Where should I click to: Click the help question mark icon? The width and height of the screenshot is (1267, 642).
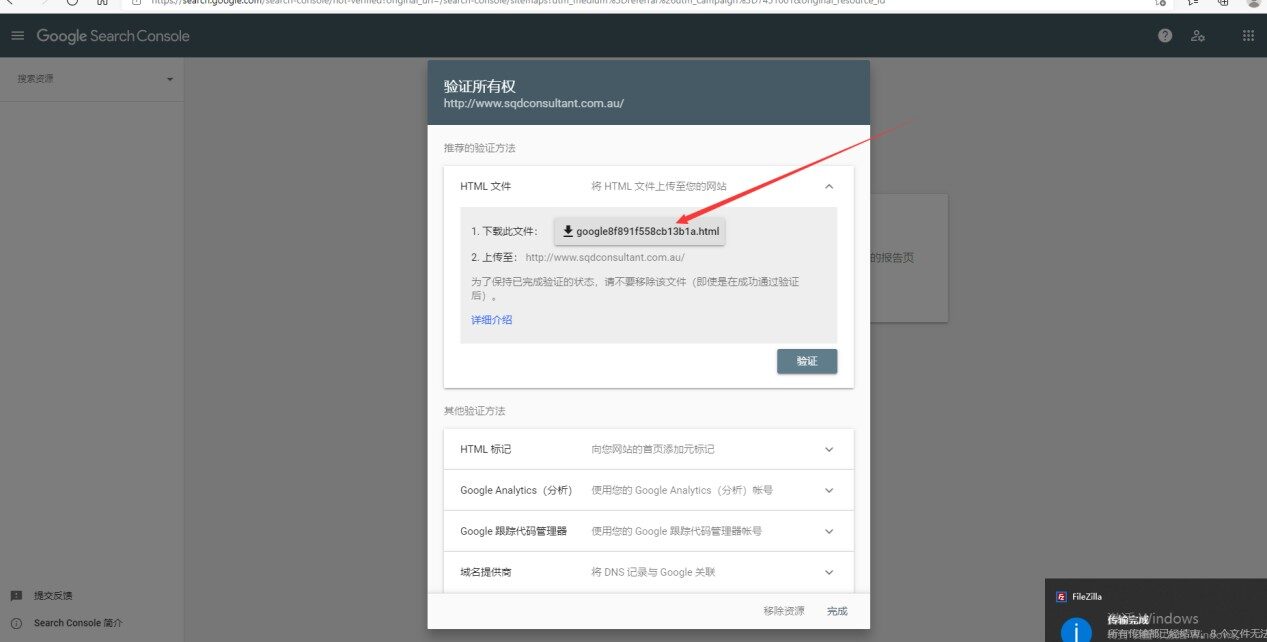click(x=1165, y=36)
